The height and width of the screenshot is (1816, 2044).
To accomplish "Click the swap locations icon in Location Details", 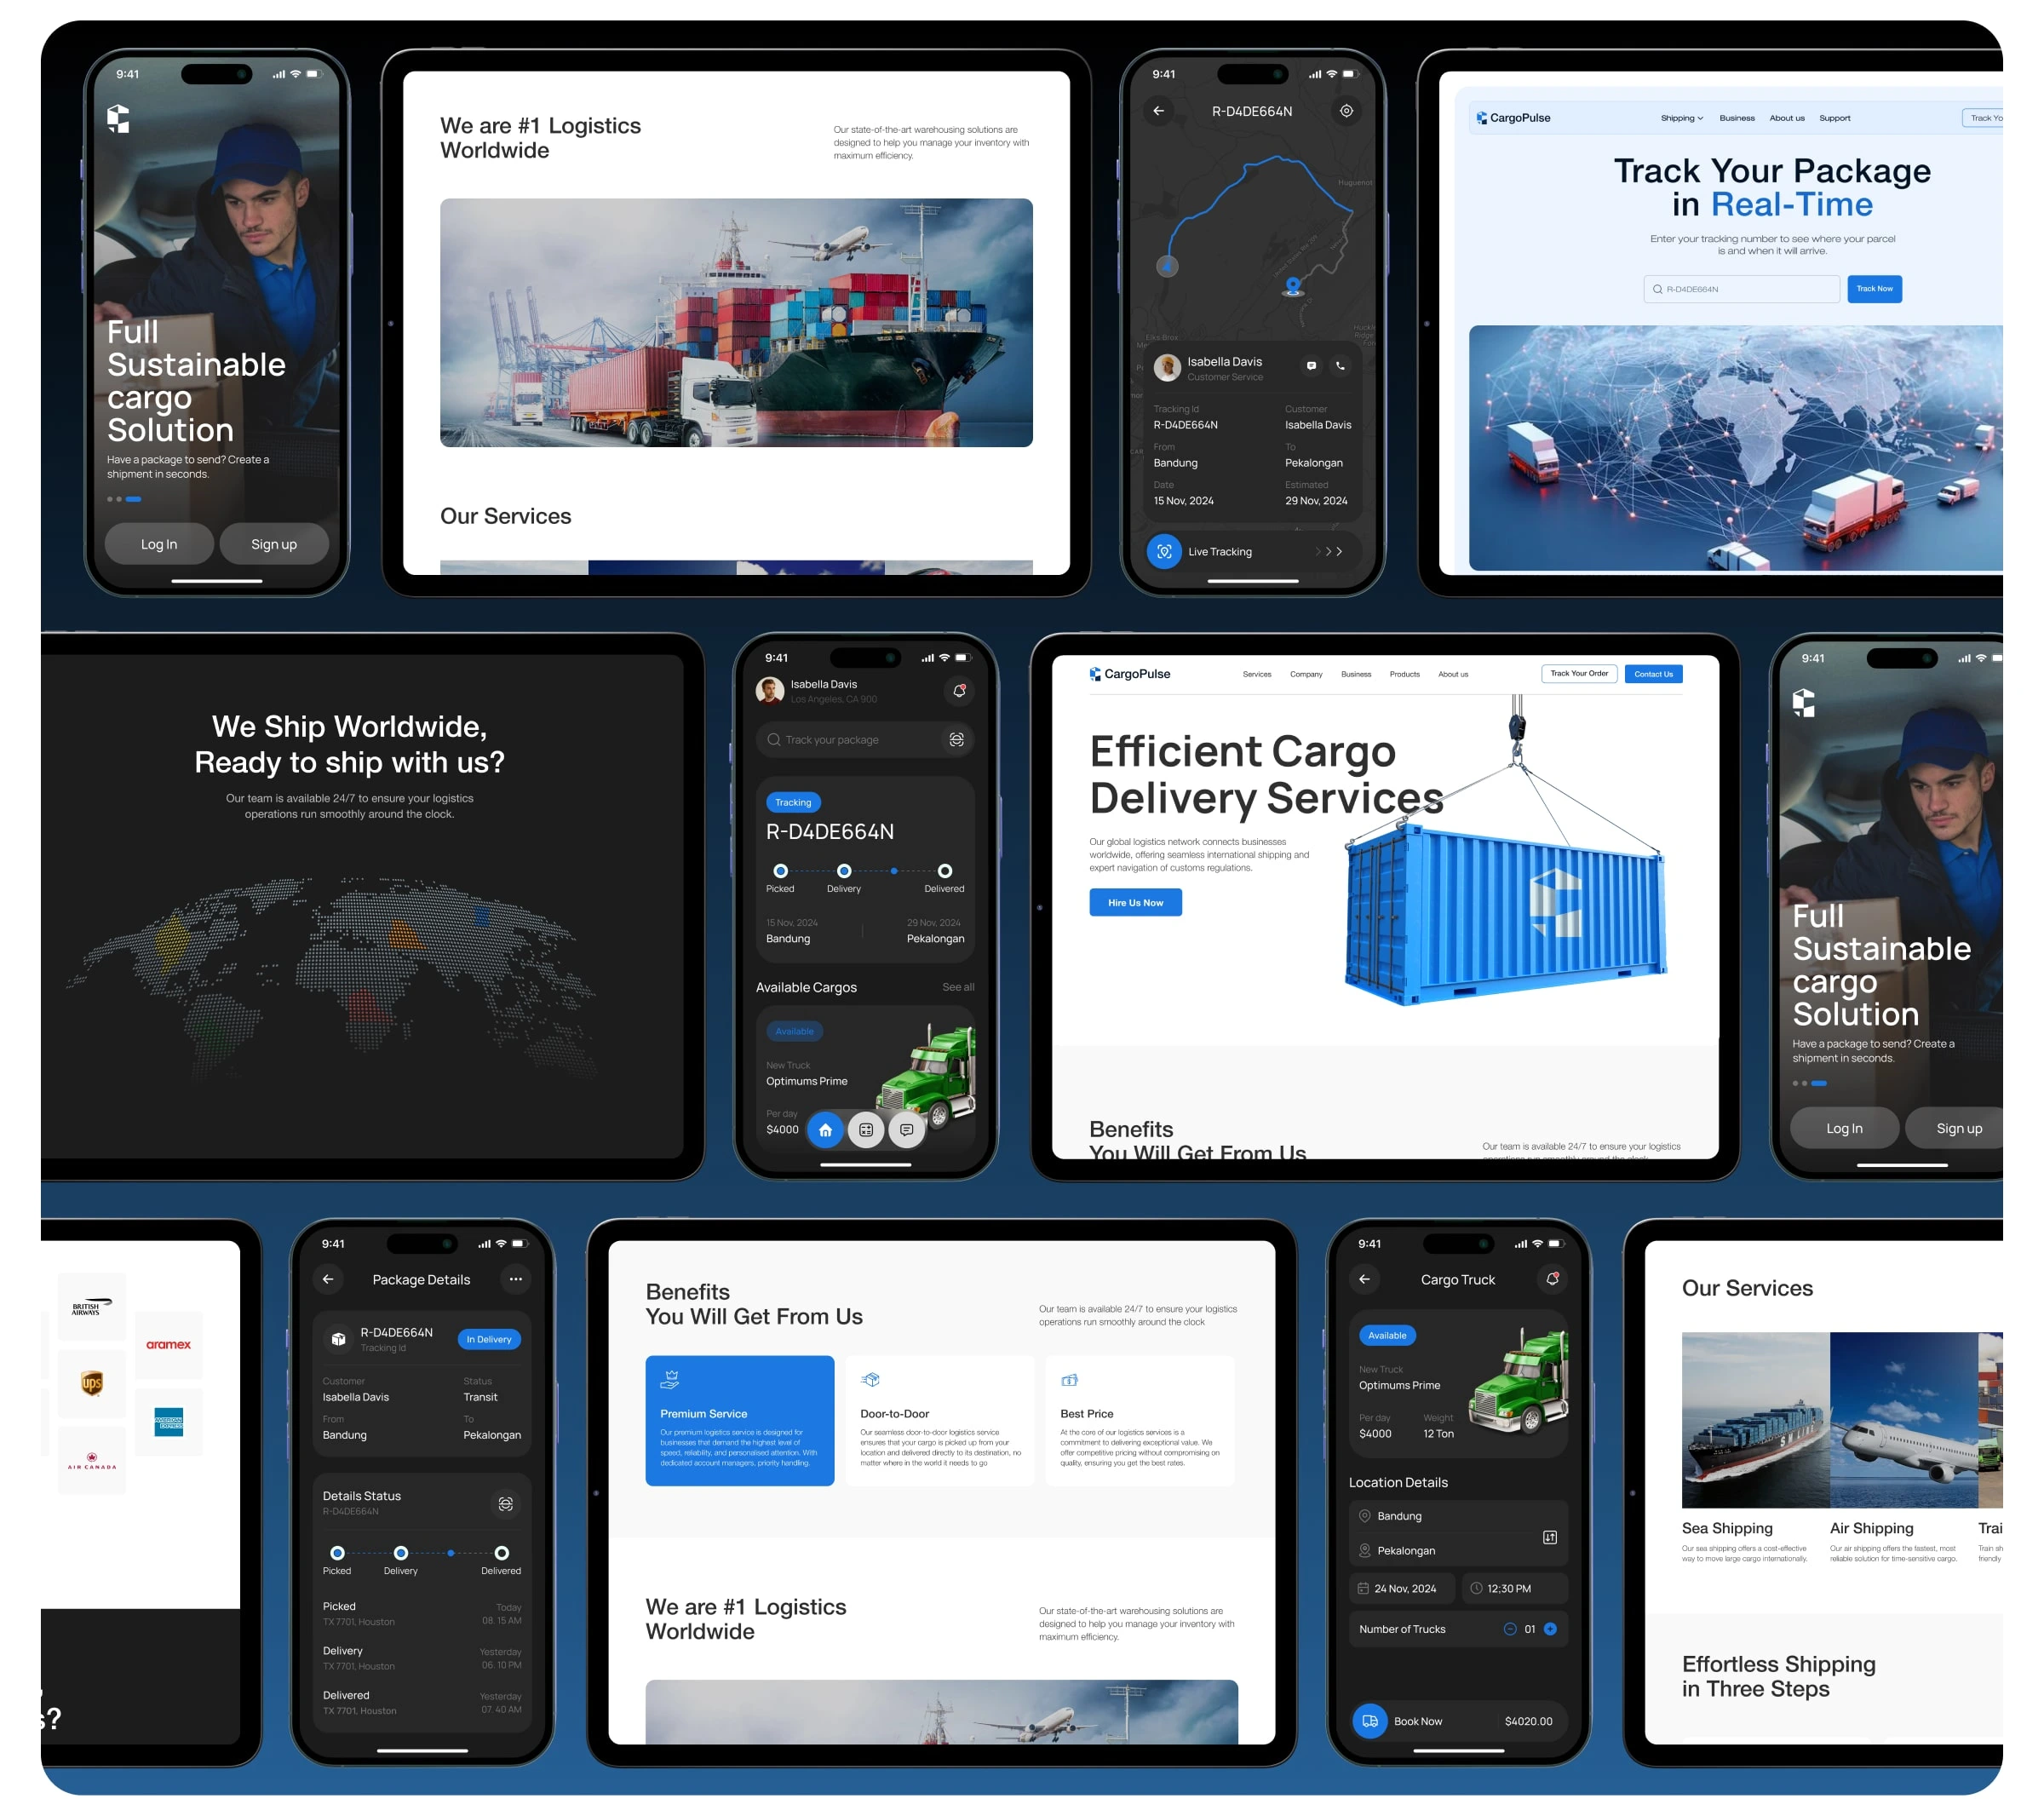I will coord(1549,1537).
